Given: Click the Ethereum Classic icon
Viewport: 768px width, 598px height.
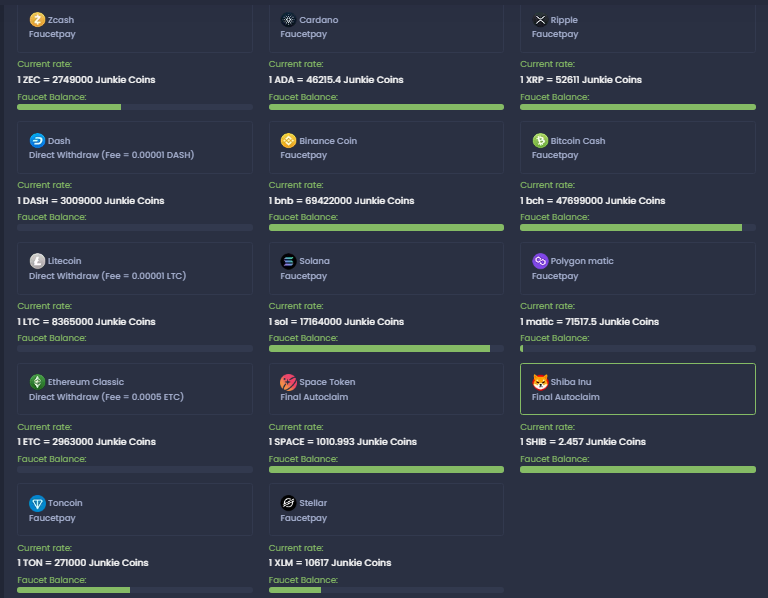Looking at the screenshot, I should click(x=37, y=382).
